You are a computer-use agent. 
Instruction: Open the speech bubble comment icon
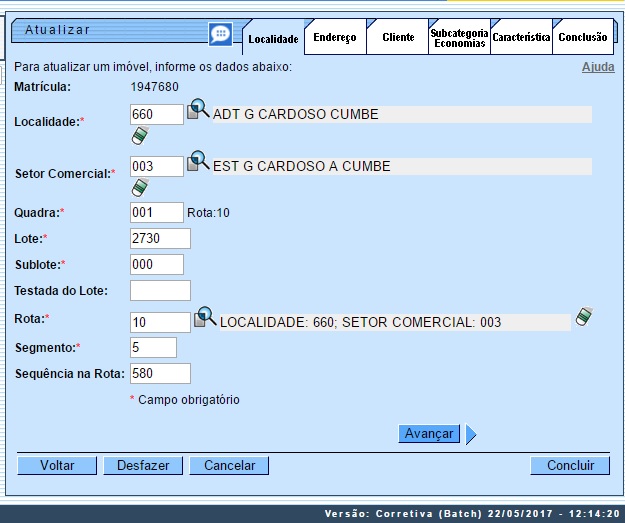pyautogui.click(x=220, y=35)
